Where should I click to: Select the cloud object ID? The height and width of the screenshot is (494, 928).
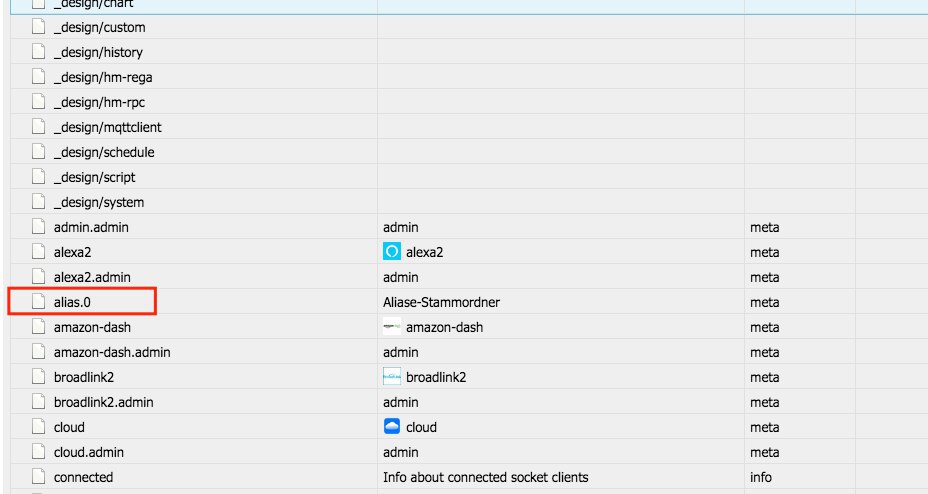coord(69,427)
